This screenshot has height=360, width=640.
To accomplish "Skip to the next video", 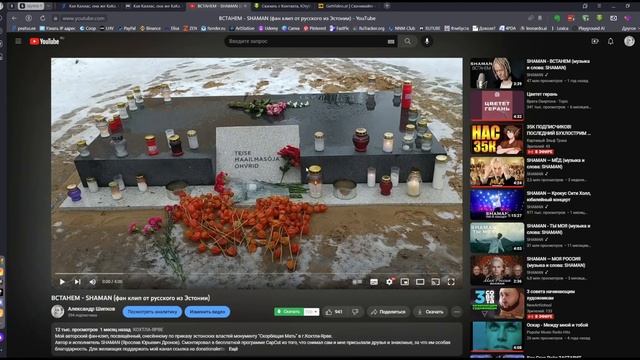I will coord(77,282).
